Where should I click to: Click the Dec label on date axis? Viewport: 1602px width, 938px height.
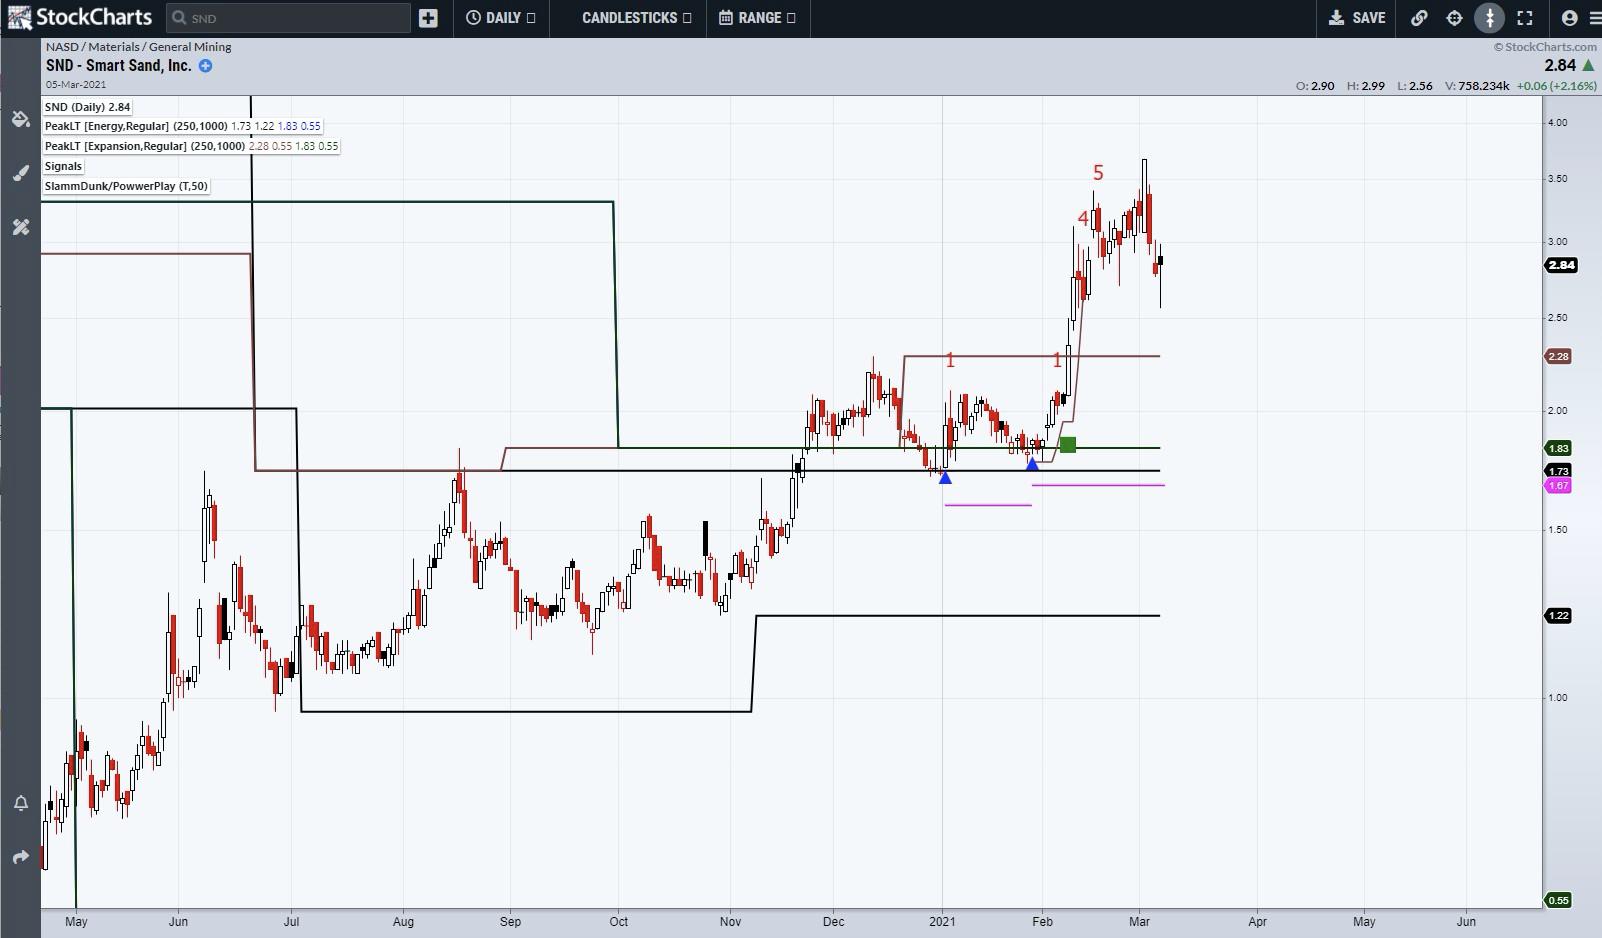833,922
